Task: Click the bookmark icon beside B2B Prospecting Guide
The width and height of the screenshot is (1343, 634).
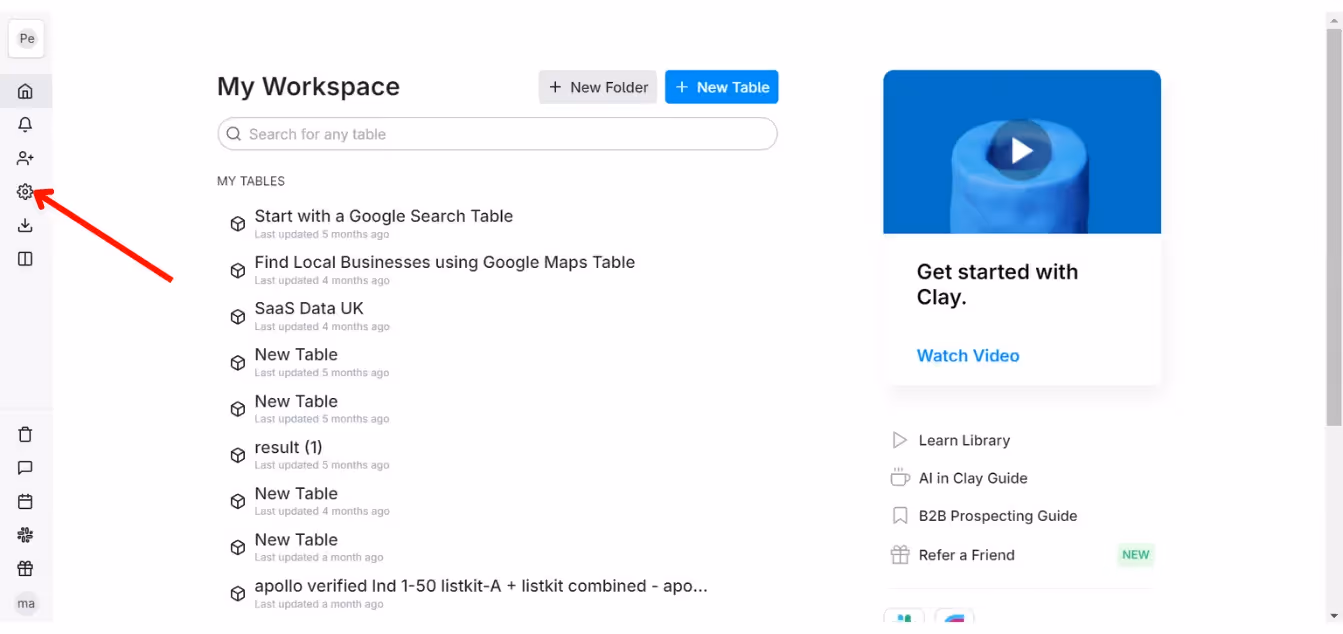Action: click(899, 516)
